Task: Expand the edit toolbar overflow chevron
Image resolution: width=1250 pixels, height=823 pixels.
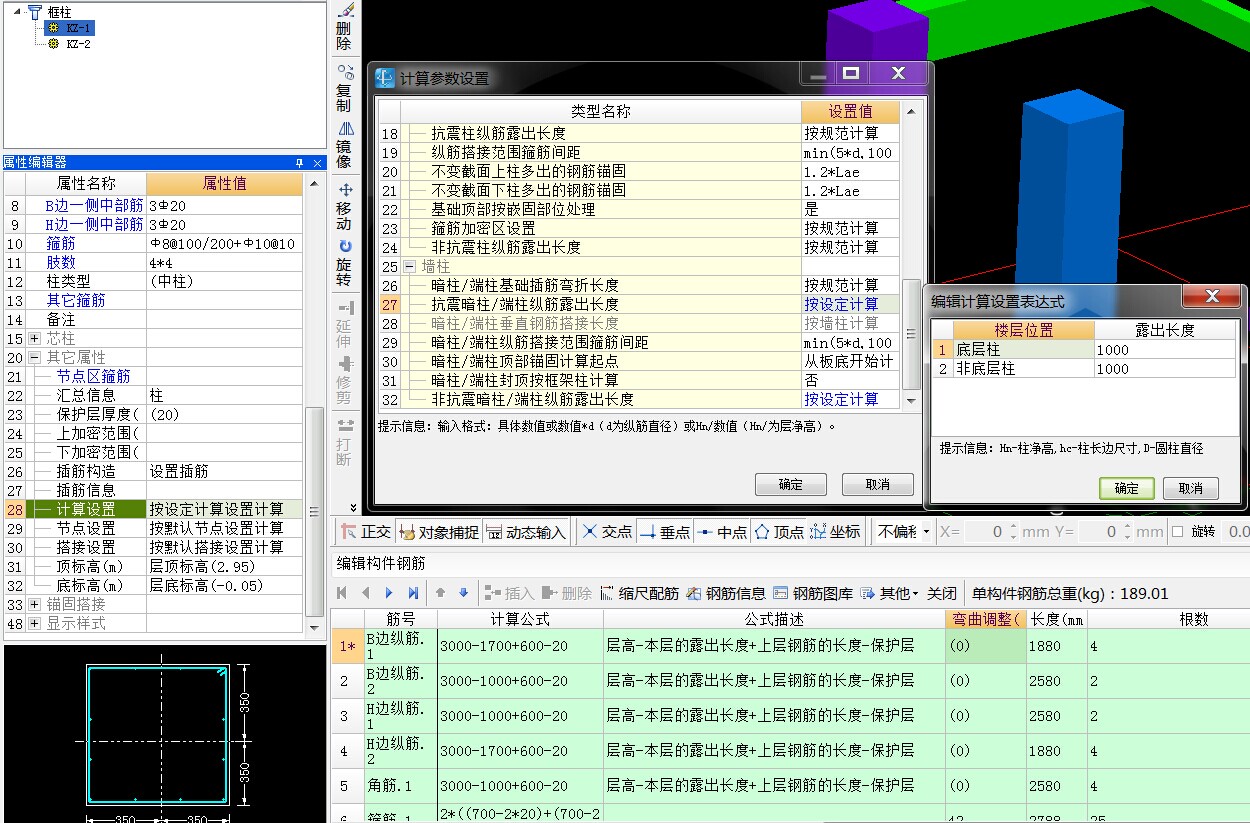Action: [x=352, y=508]
